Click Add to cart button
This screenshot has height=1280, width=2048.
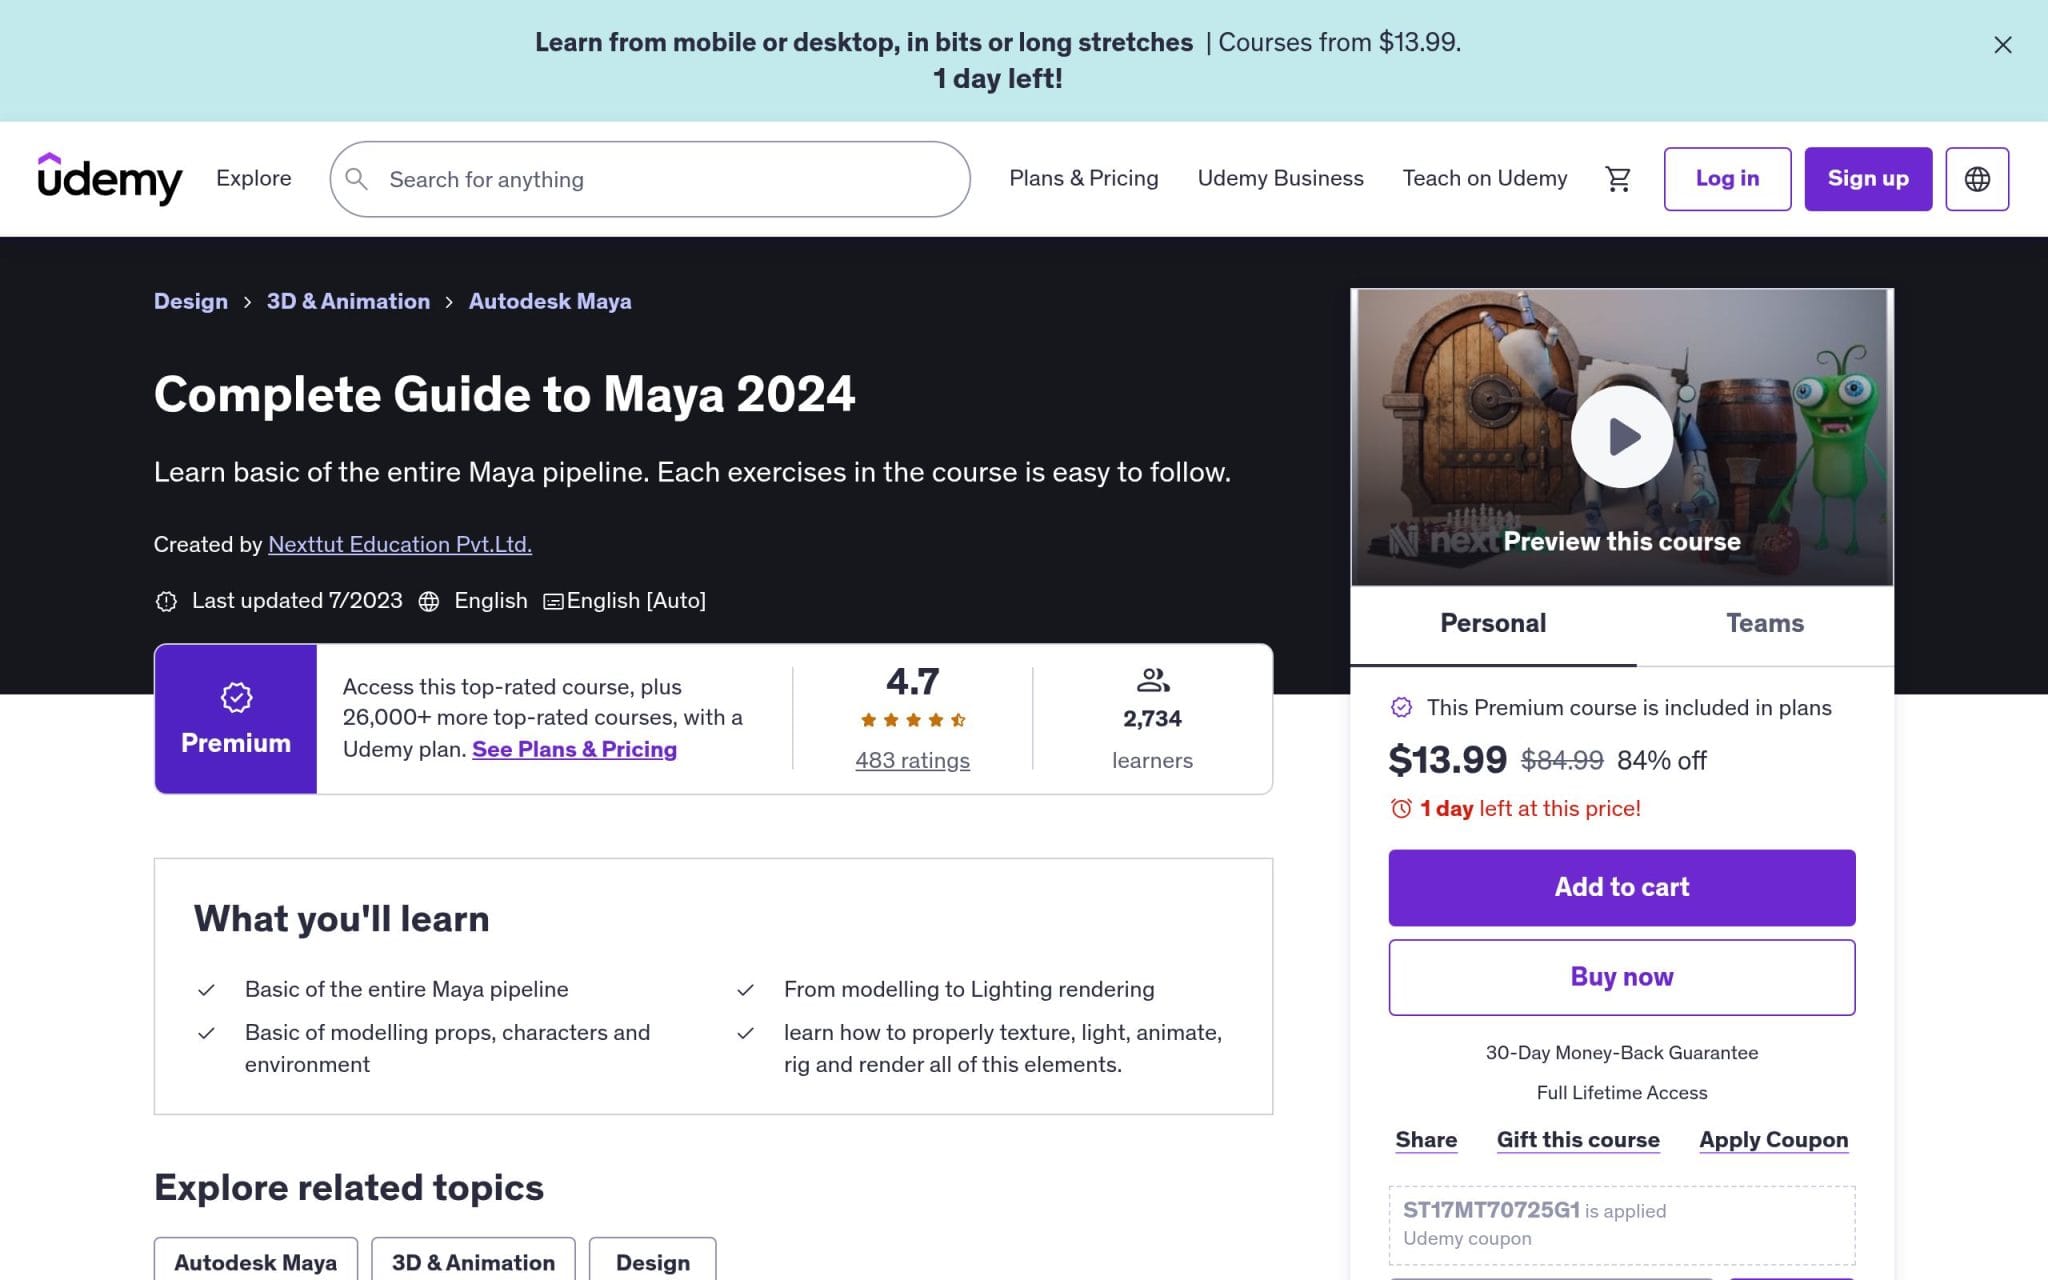click(1622, 887)
